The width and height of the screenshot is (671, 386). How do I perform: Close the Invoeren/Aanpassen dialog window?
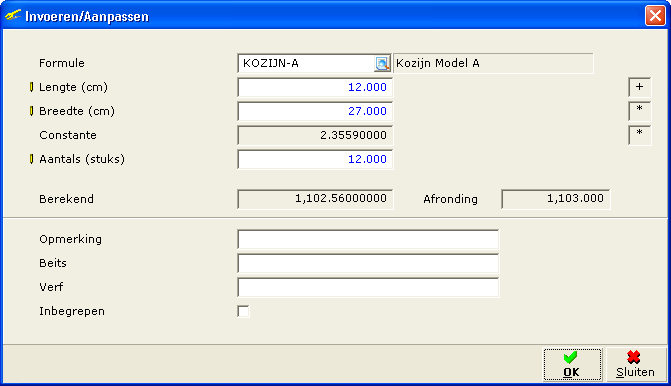pos(655,16)
